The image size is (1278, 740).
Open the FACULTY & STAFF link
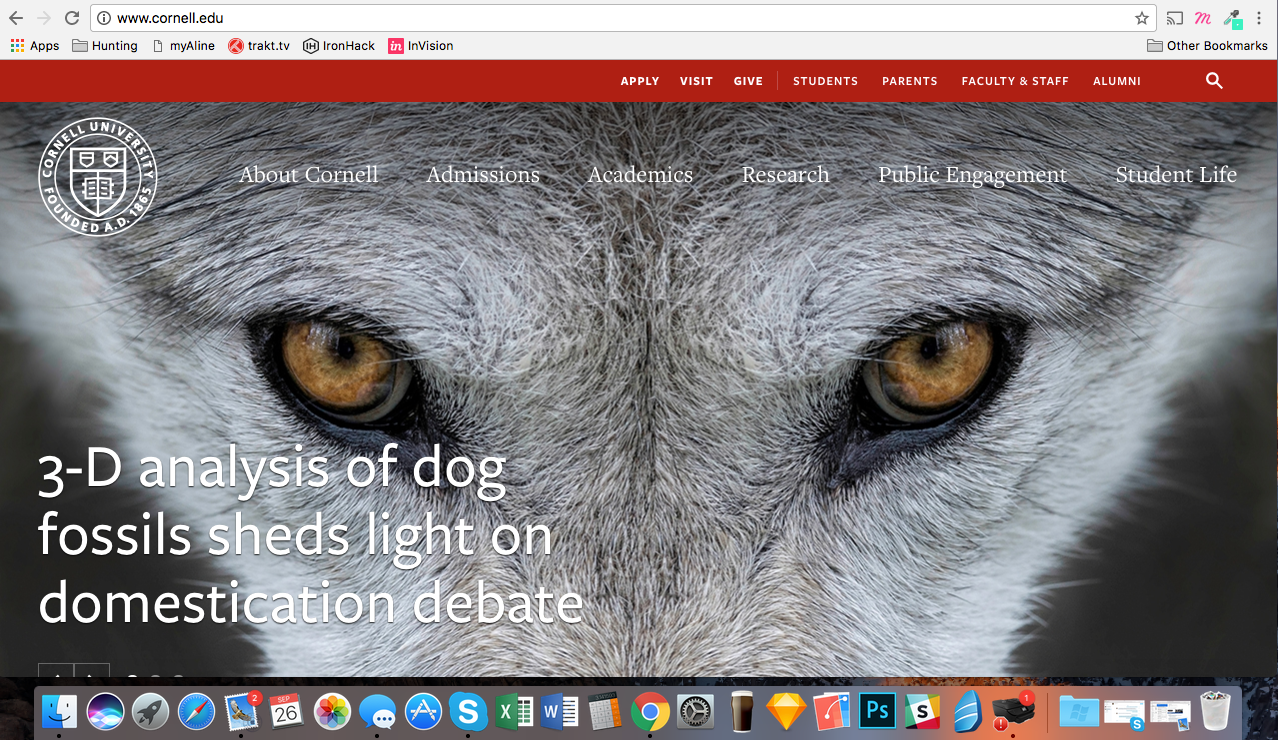tap(1015, 81)
